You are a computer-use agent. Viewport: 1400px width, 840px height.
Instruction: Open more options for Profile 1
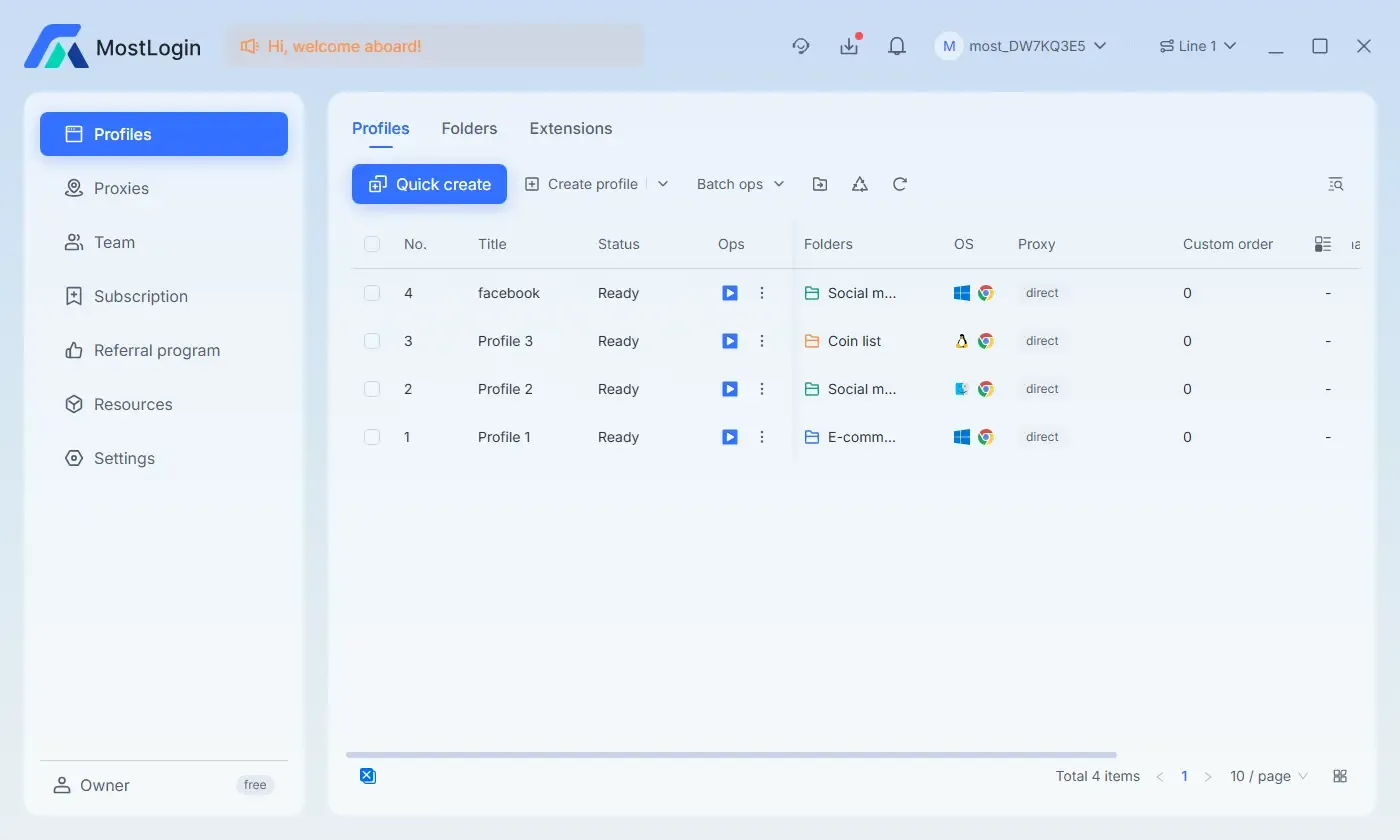pos(762,437)
